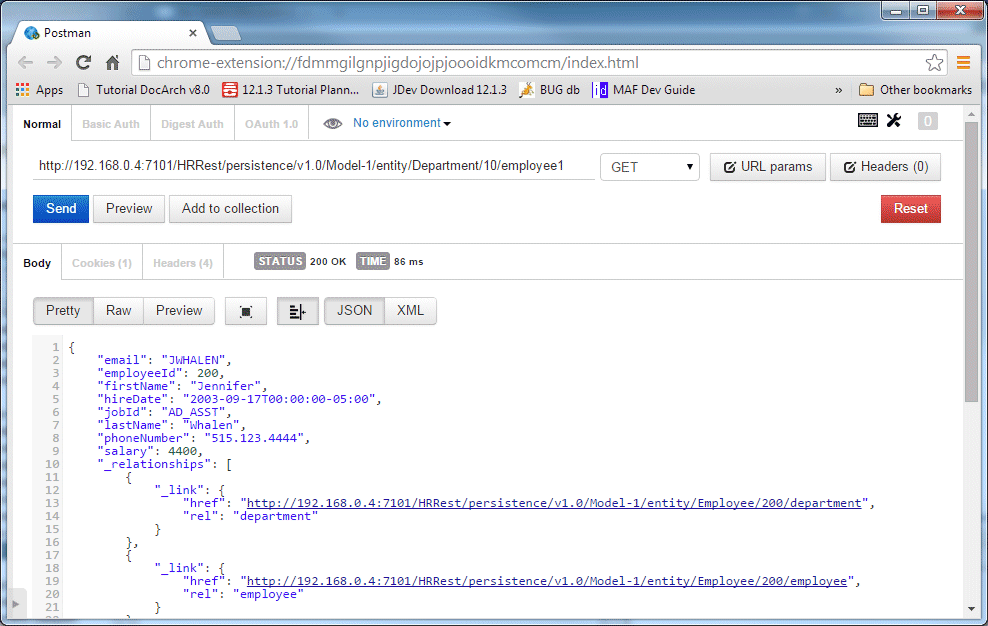Click the address bar URL
The height and width of the screenshot is (626, 988).
tap(398, 62)
